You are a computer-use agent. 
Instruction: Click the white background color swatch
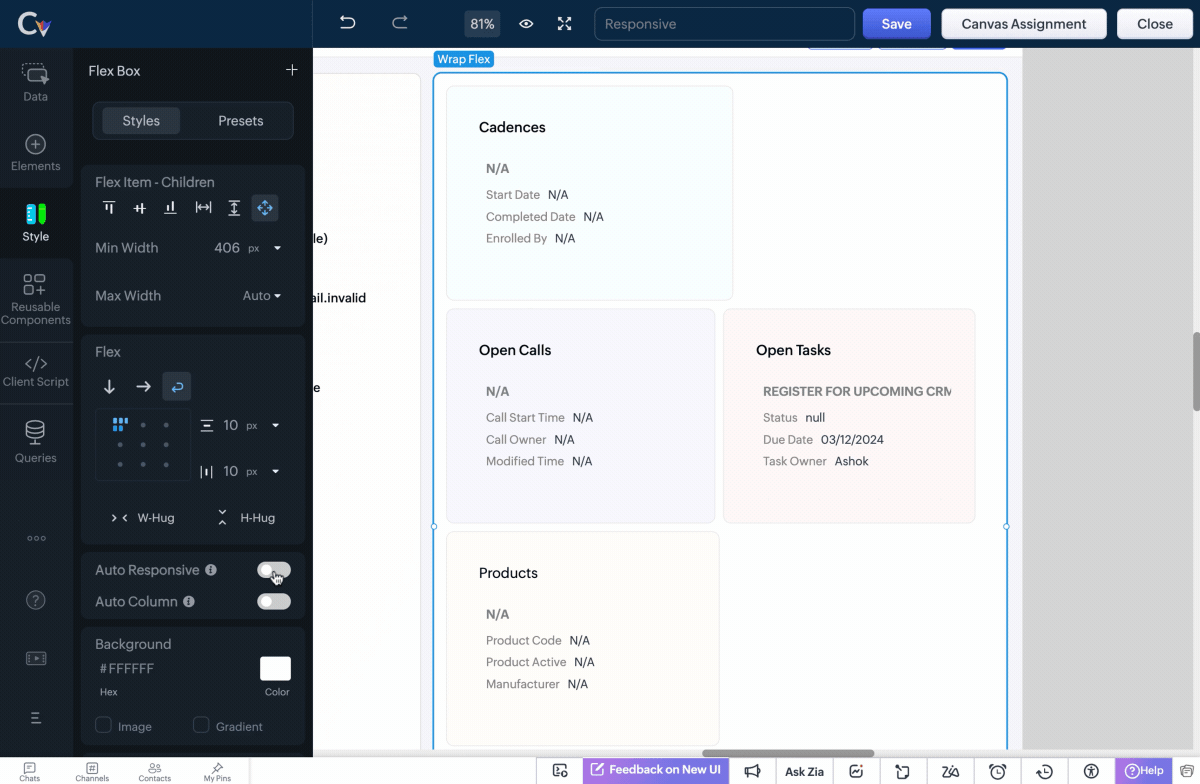[x=275, y=669]
